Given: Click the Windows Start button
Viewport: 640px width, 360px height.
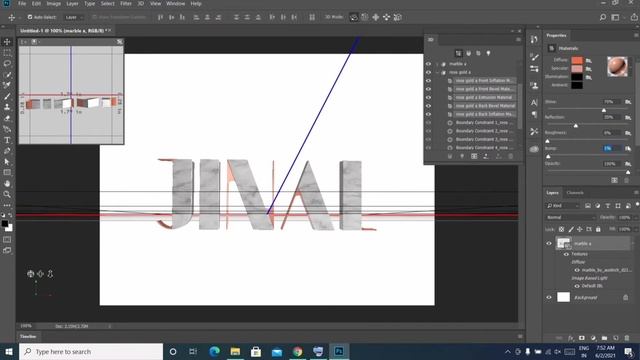Looking at the screenshot, I should 9,351.
